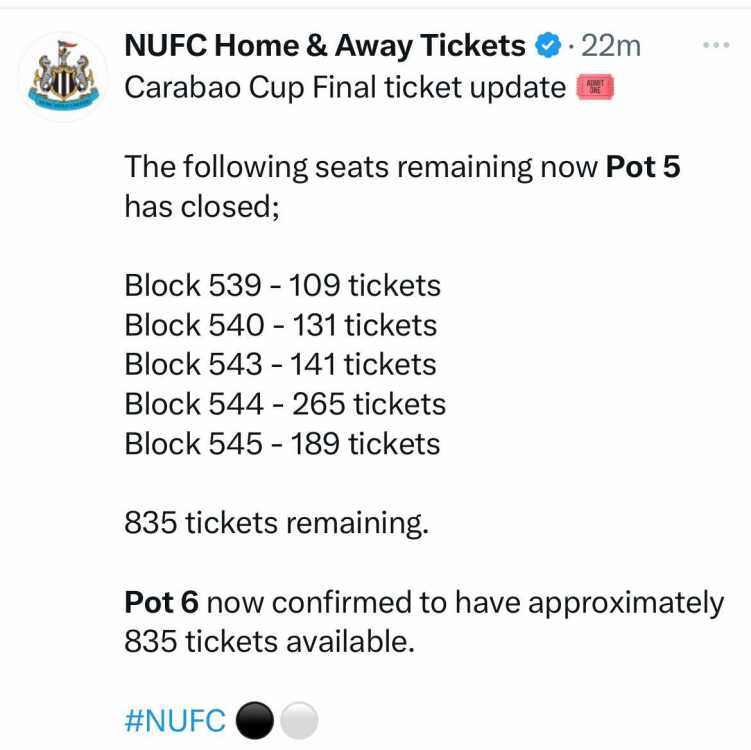Click the black circle emoji
Image resolution: width=751 pixels, height=750 pixels.
click(x=255, y=720)
